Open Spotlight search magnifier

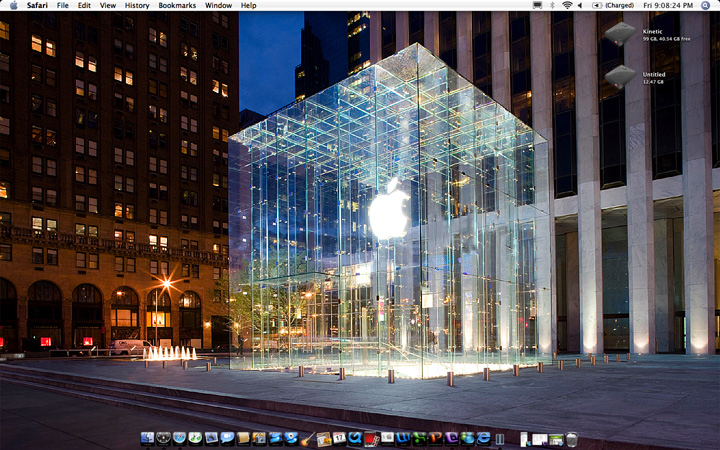point(705,5)
